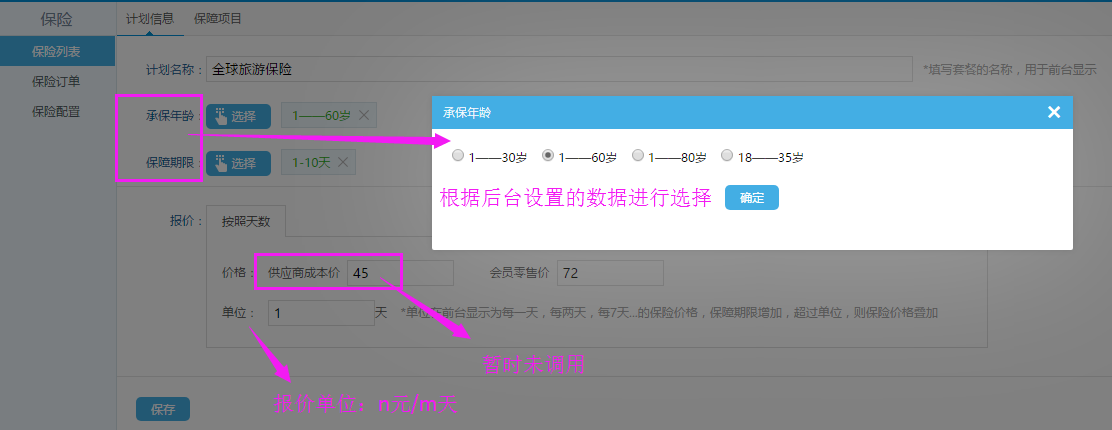This screenshot has width=1112, height=430.
Task: Open 保险列表 in the sidebar
Action: pyautogui.click(x=57, y=50)
